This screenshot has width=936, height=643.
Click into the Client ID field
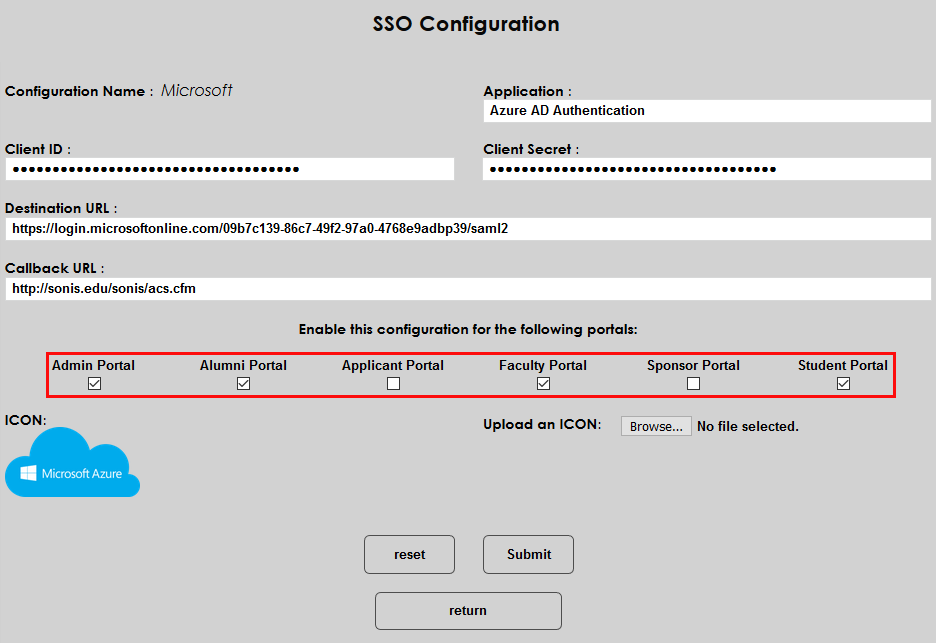click(x=229, y=170)
